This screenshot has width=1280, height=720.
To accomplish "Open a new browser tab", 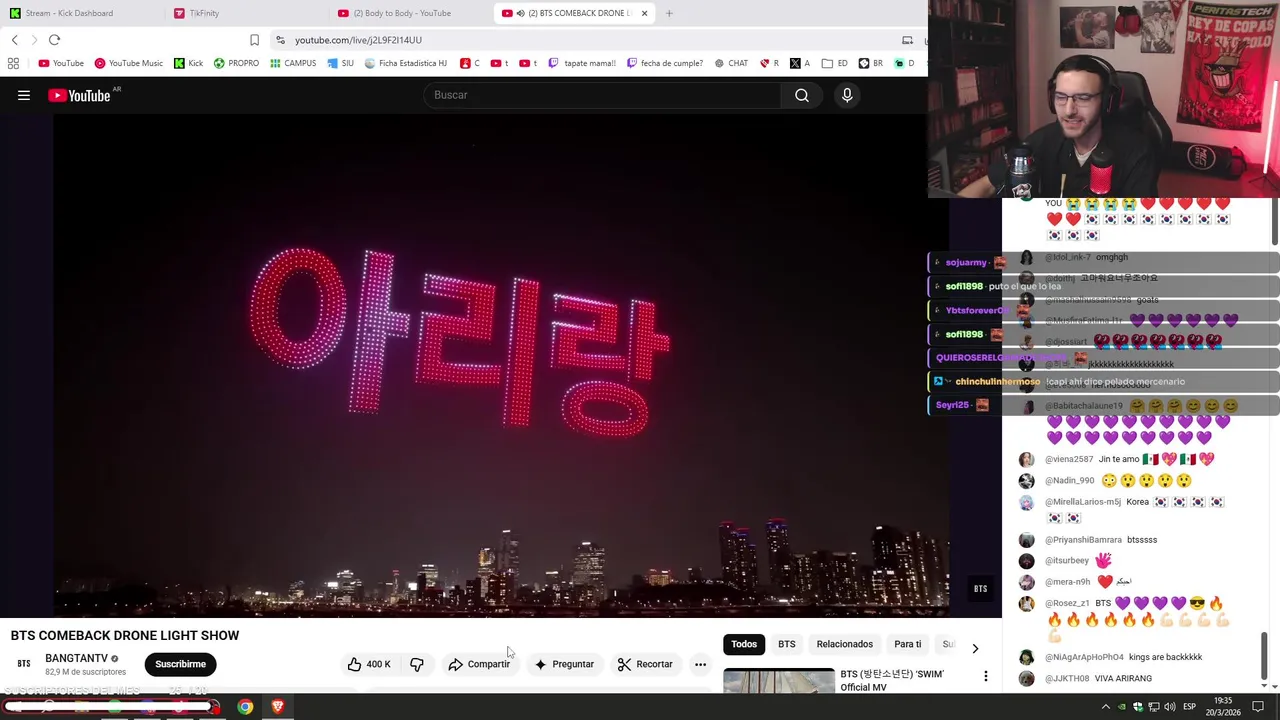I will 669,13.
